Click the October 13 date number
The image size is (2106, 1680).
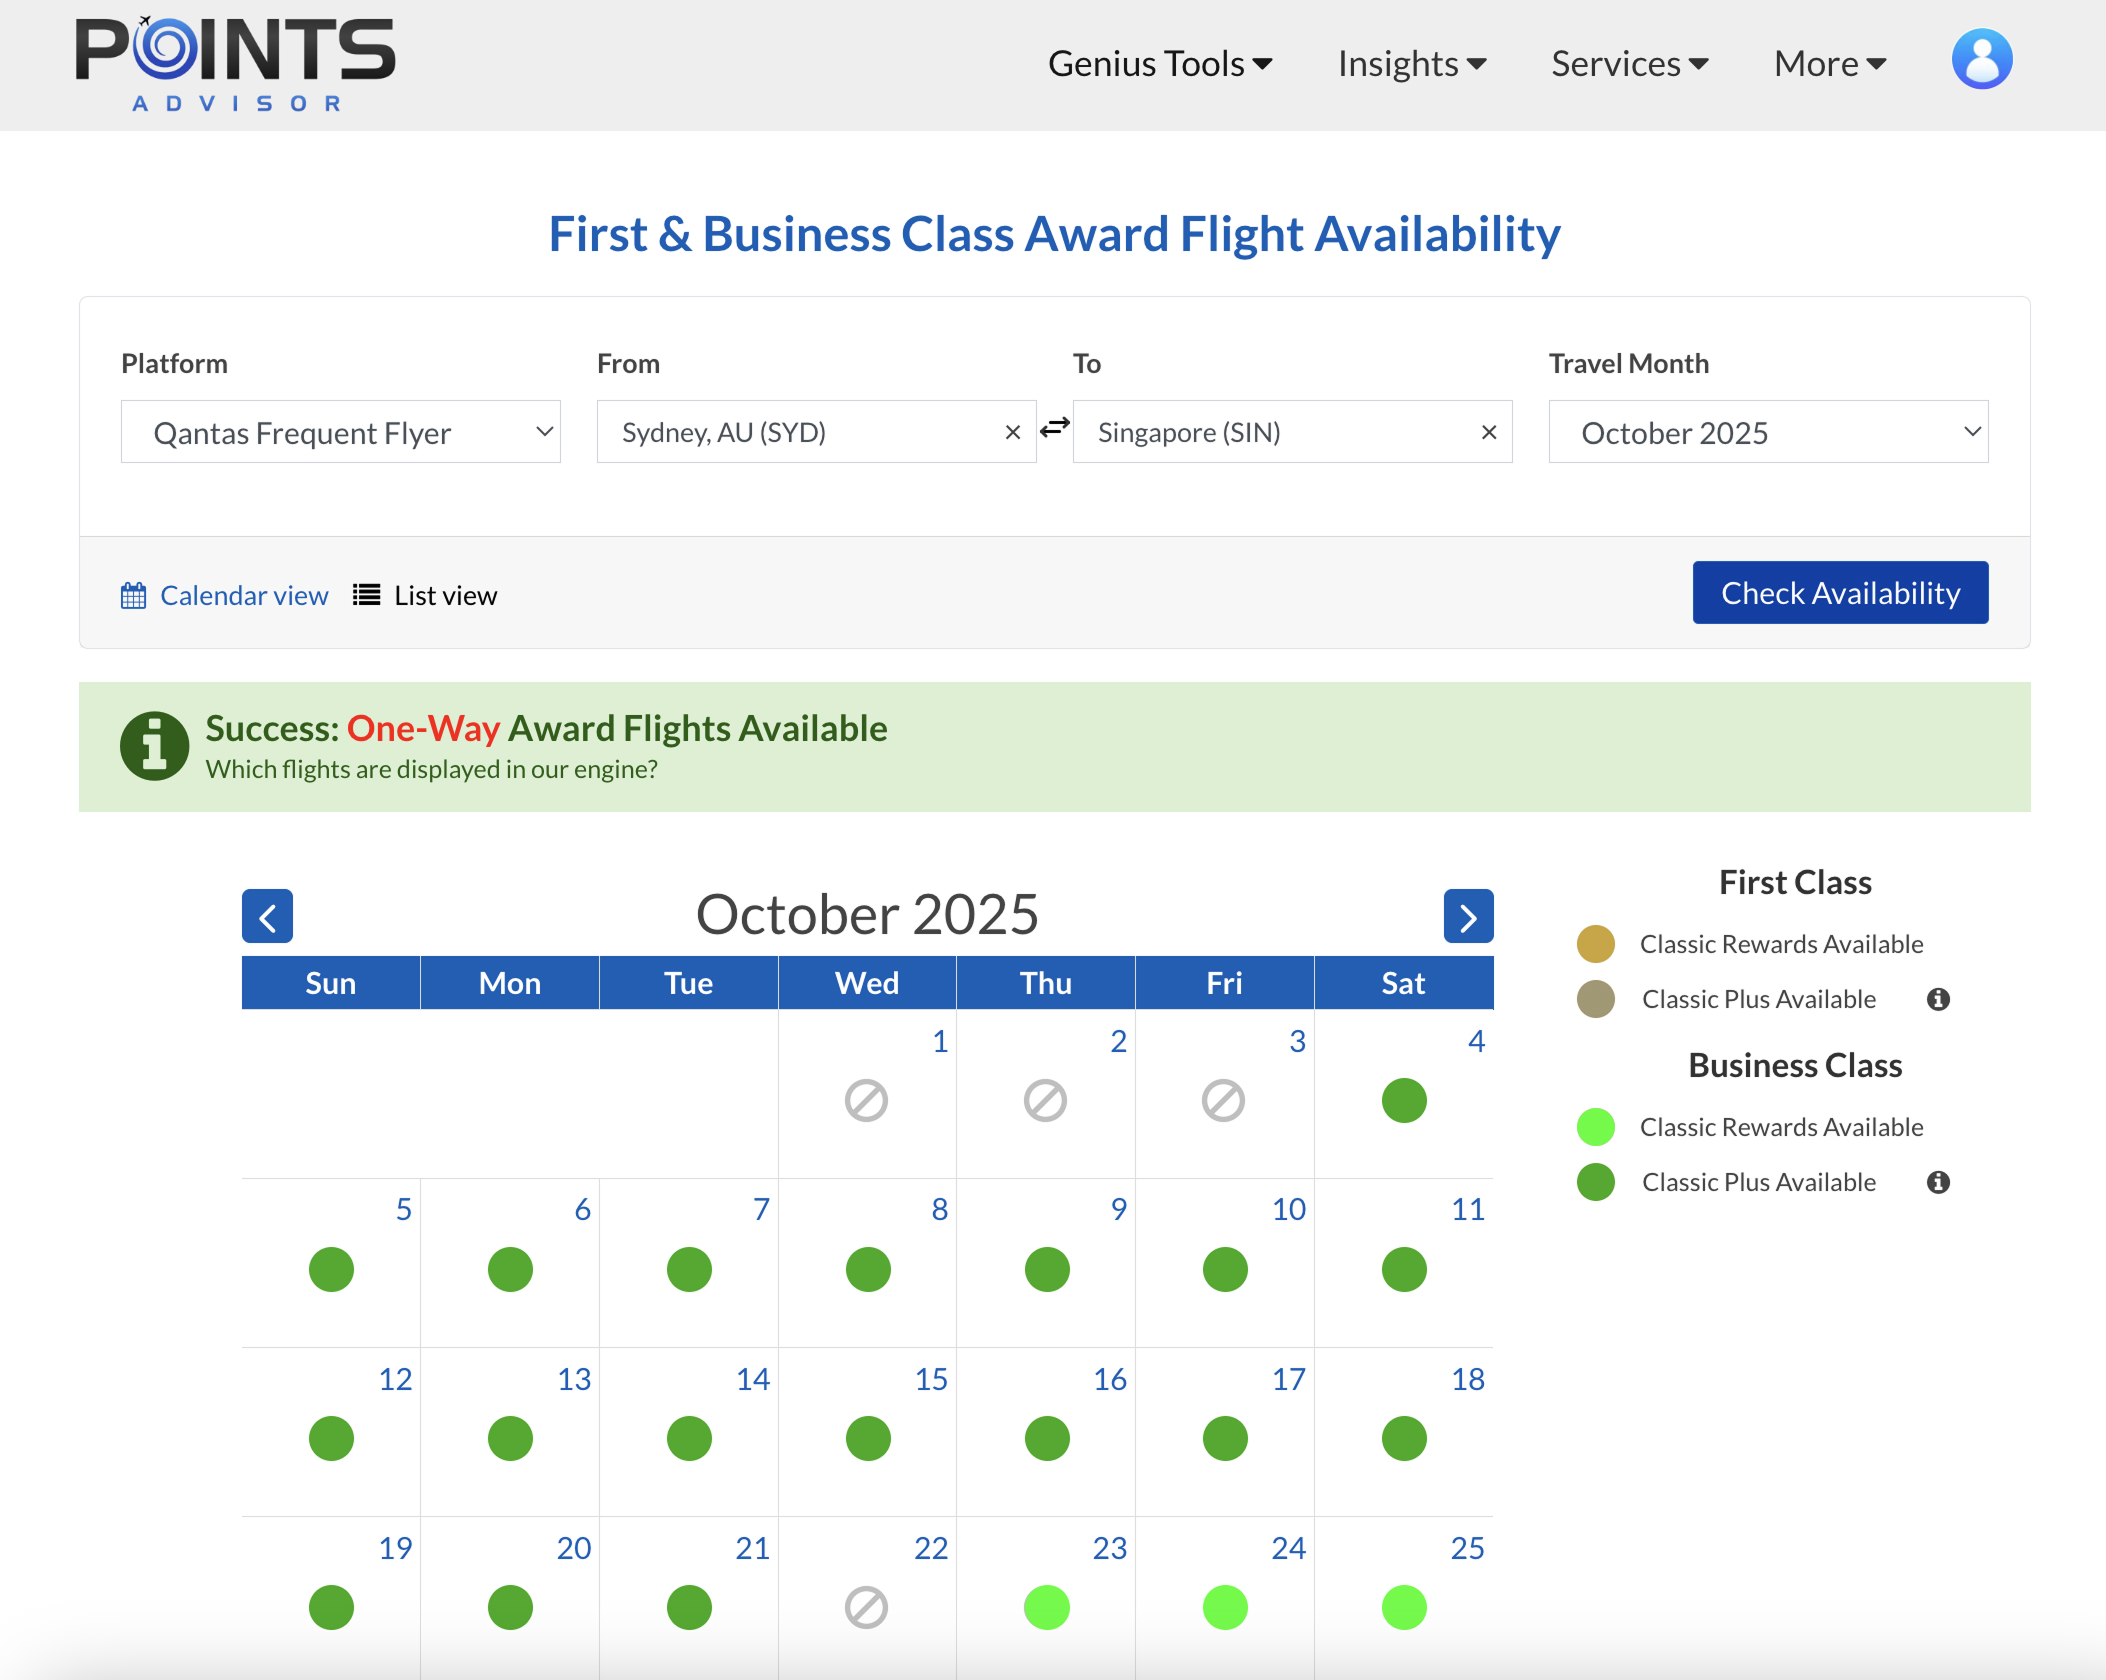(574, 1380)
